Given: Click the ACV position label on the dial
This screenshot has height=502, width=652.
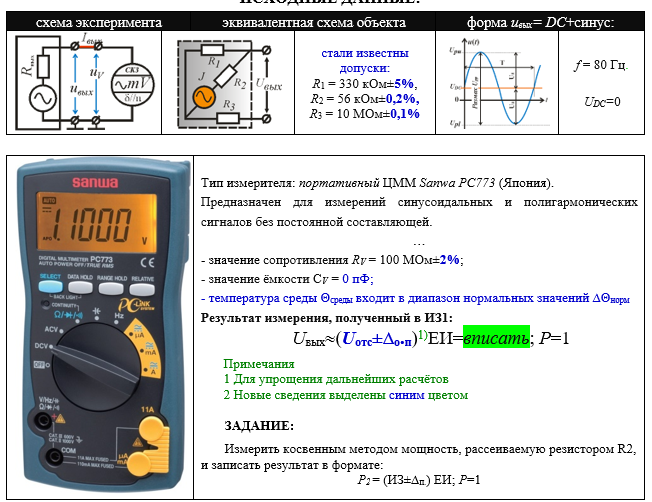Looking at the screenshot, I should pos(51,329).
